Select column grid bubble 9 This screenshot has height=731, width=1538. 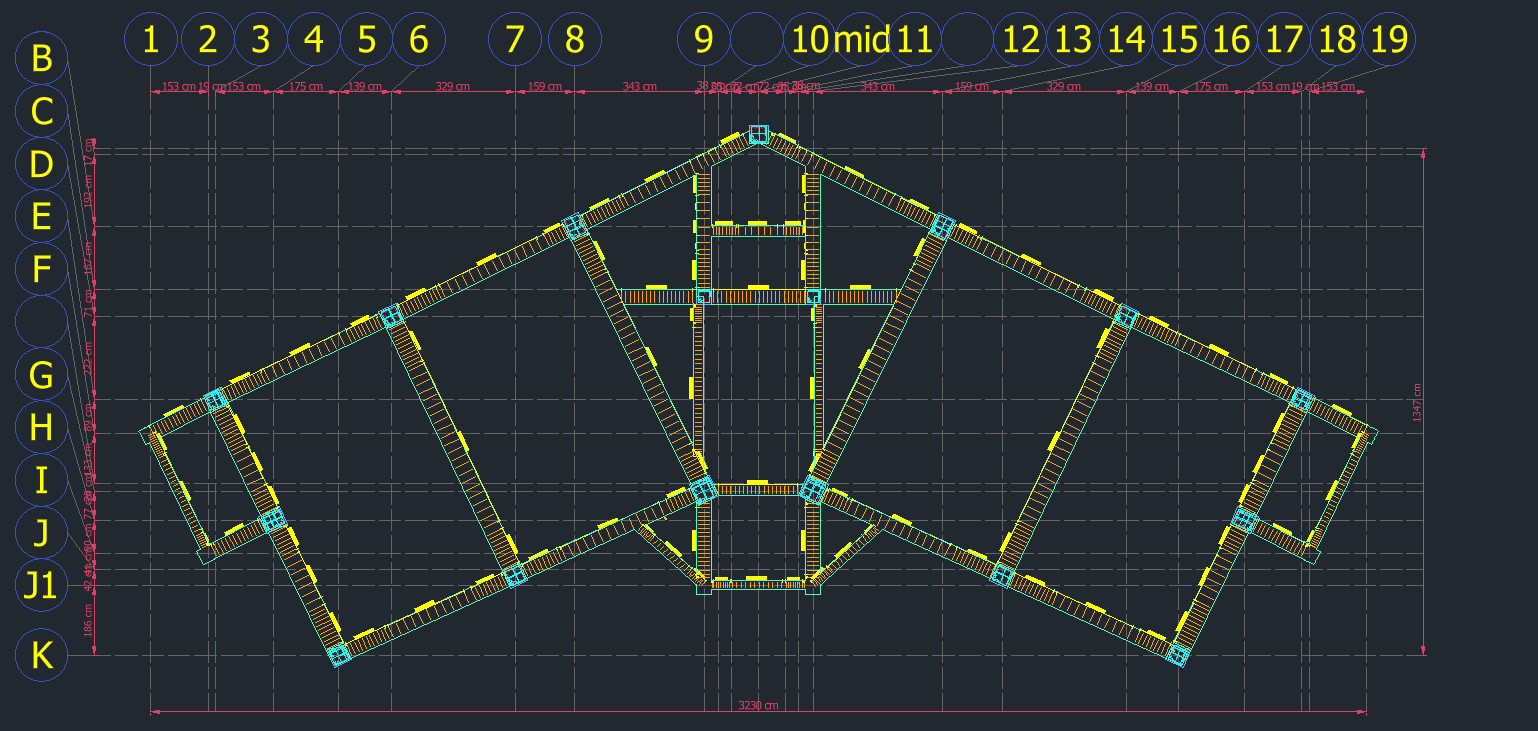[703, 40]
